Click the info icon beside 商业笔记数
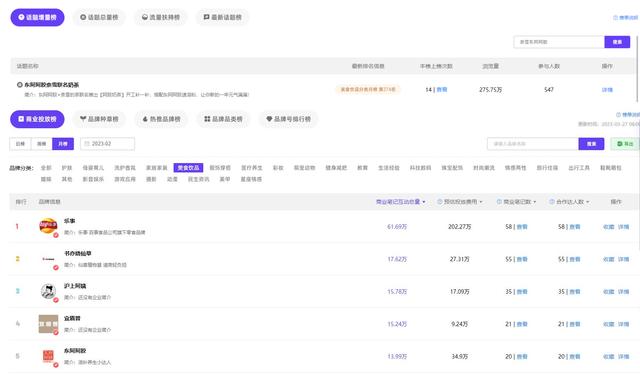 499,202
